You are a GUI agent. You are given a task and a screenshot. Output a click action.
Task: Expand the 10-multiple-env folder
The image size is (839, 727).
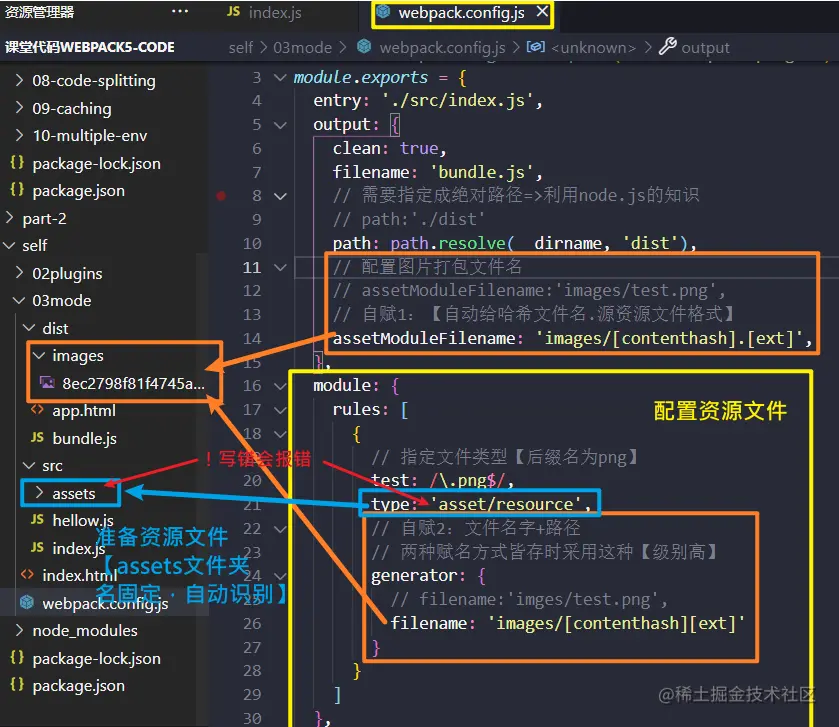coord(89,136)
